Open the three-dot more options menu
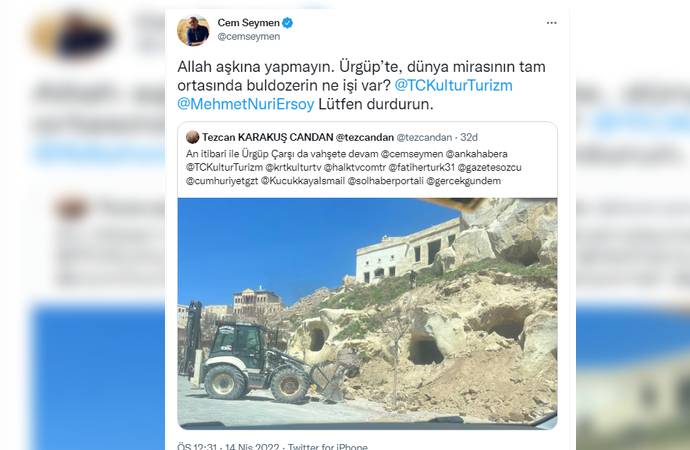Image resolution: width=690 pixels, height=450 pixels. (x=551, y=23)
